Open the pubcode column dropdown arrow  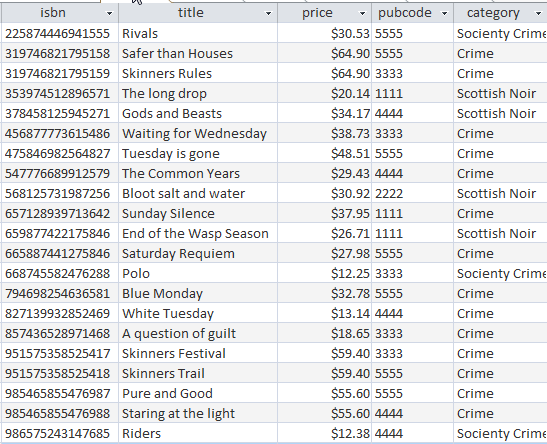[444, 14]
